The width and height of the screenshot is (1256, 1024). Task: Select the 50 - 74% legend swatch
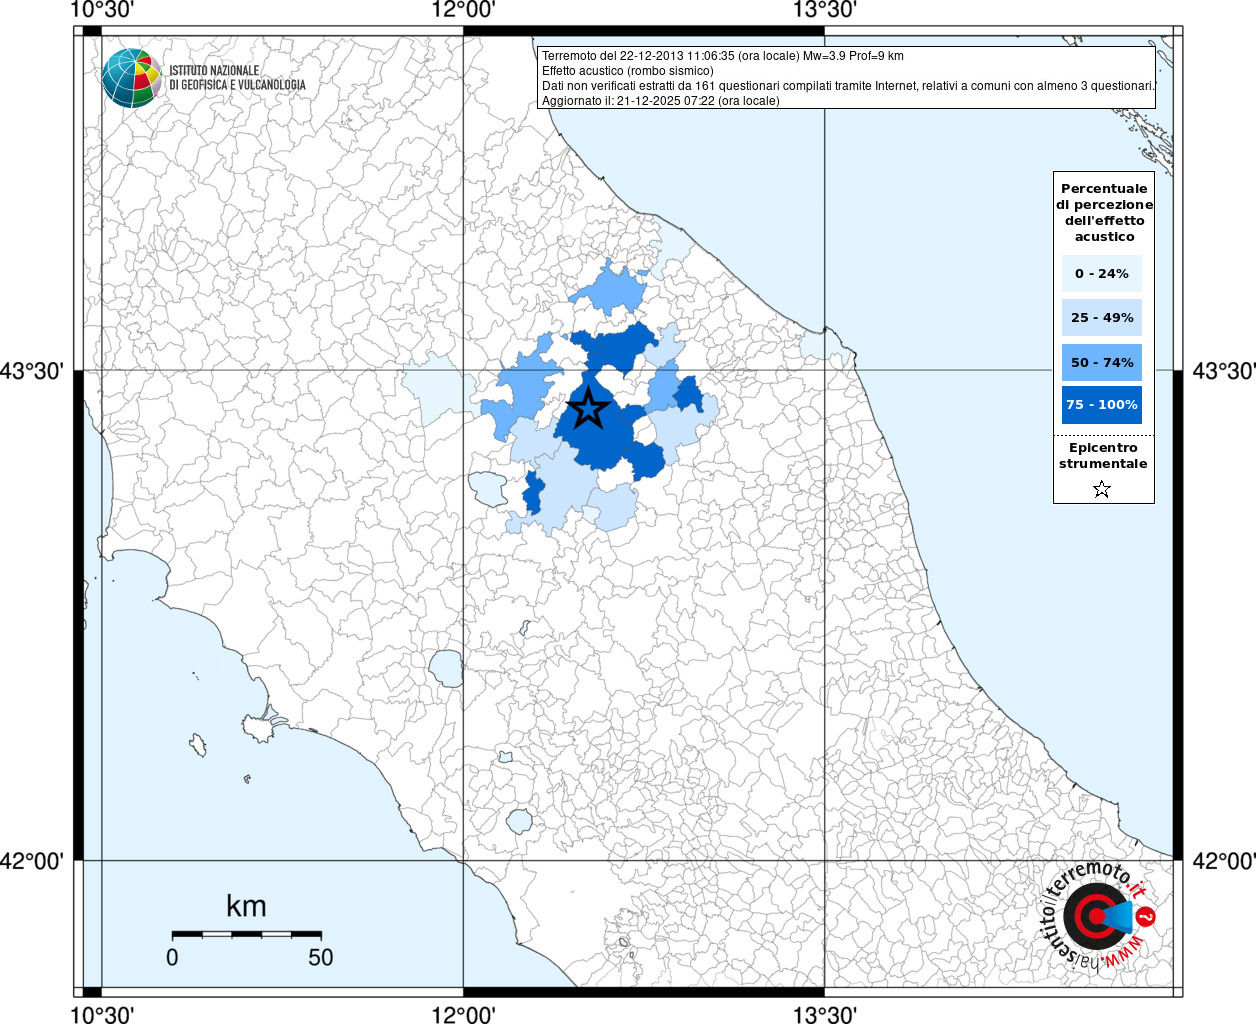click(x=1102, y=362)
